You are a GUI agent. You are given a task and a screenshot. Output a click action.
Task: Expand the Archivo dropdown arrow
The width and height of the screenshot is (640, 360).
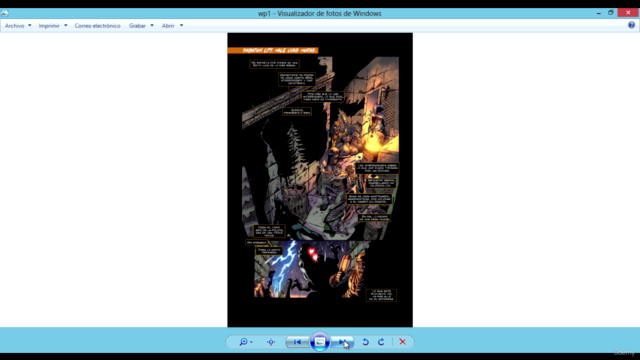tap(29, 26)
